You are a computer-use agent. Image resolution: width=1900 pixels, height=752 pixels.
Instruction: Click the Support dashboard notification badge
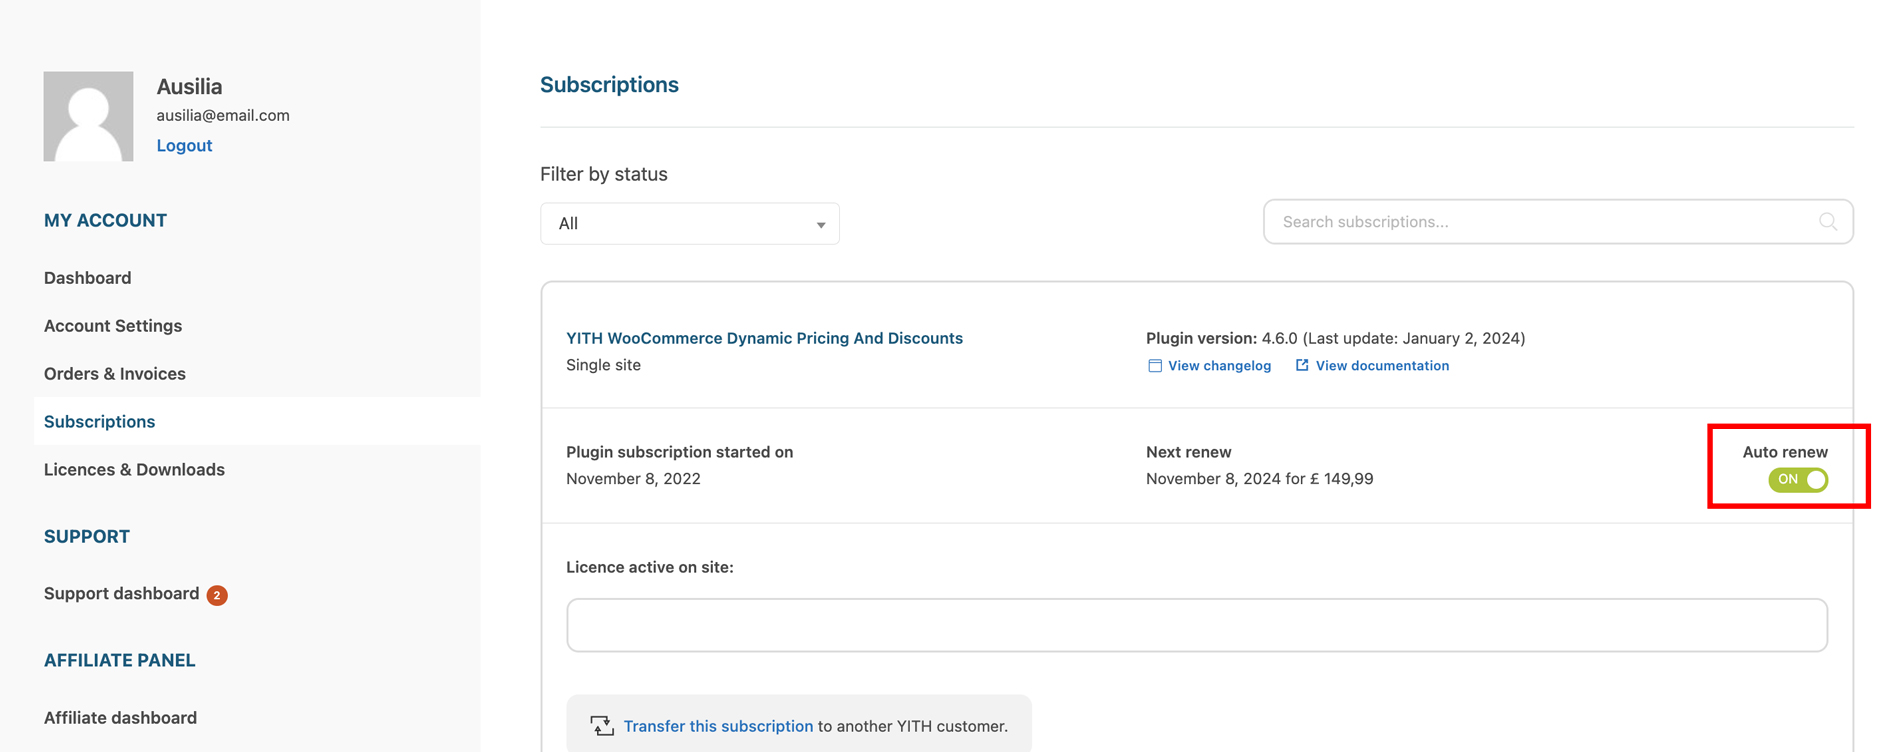coord(217,595)
